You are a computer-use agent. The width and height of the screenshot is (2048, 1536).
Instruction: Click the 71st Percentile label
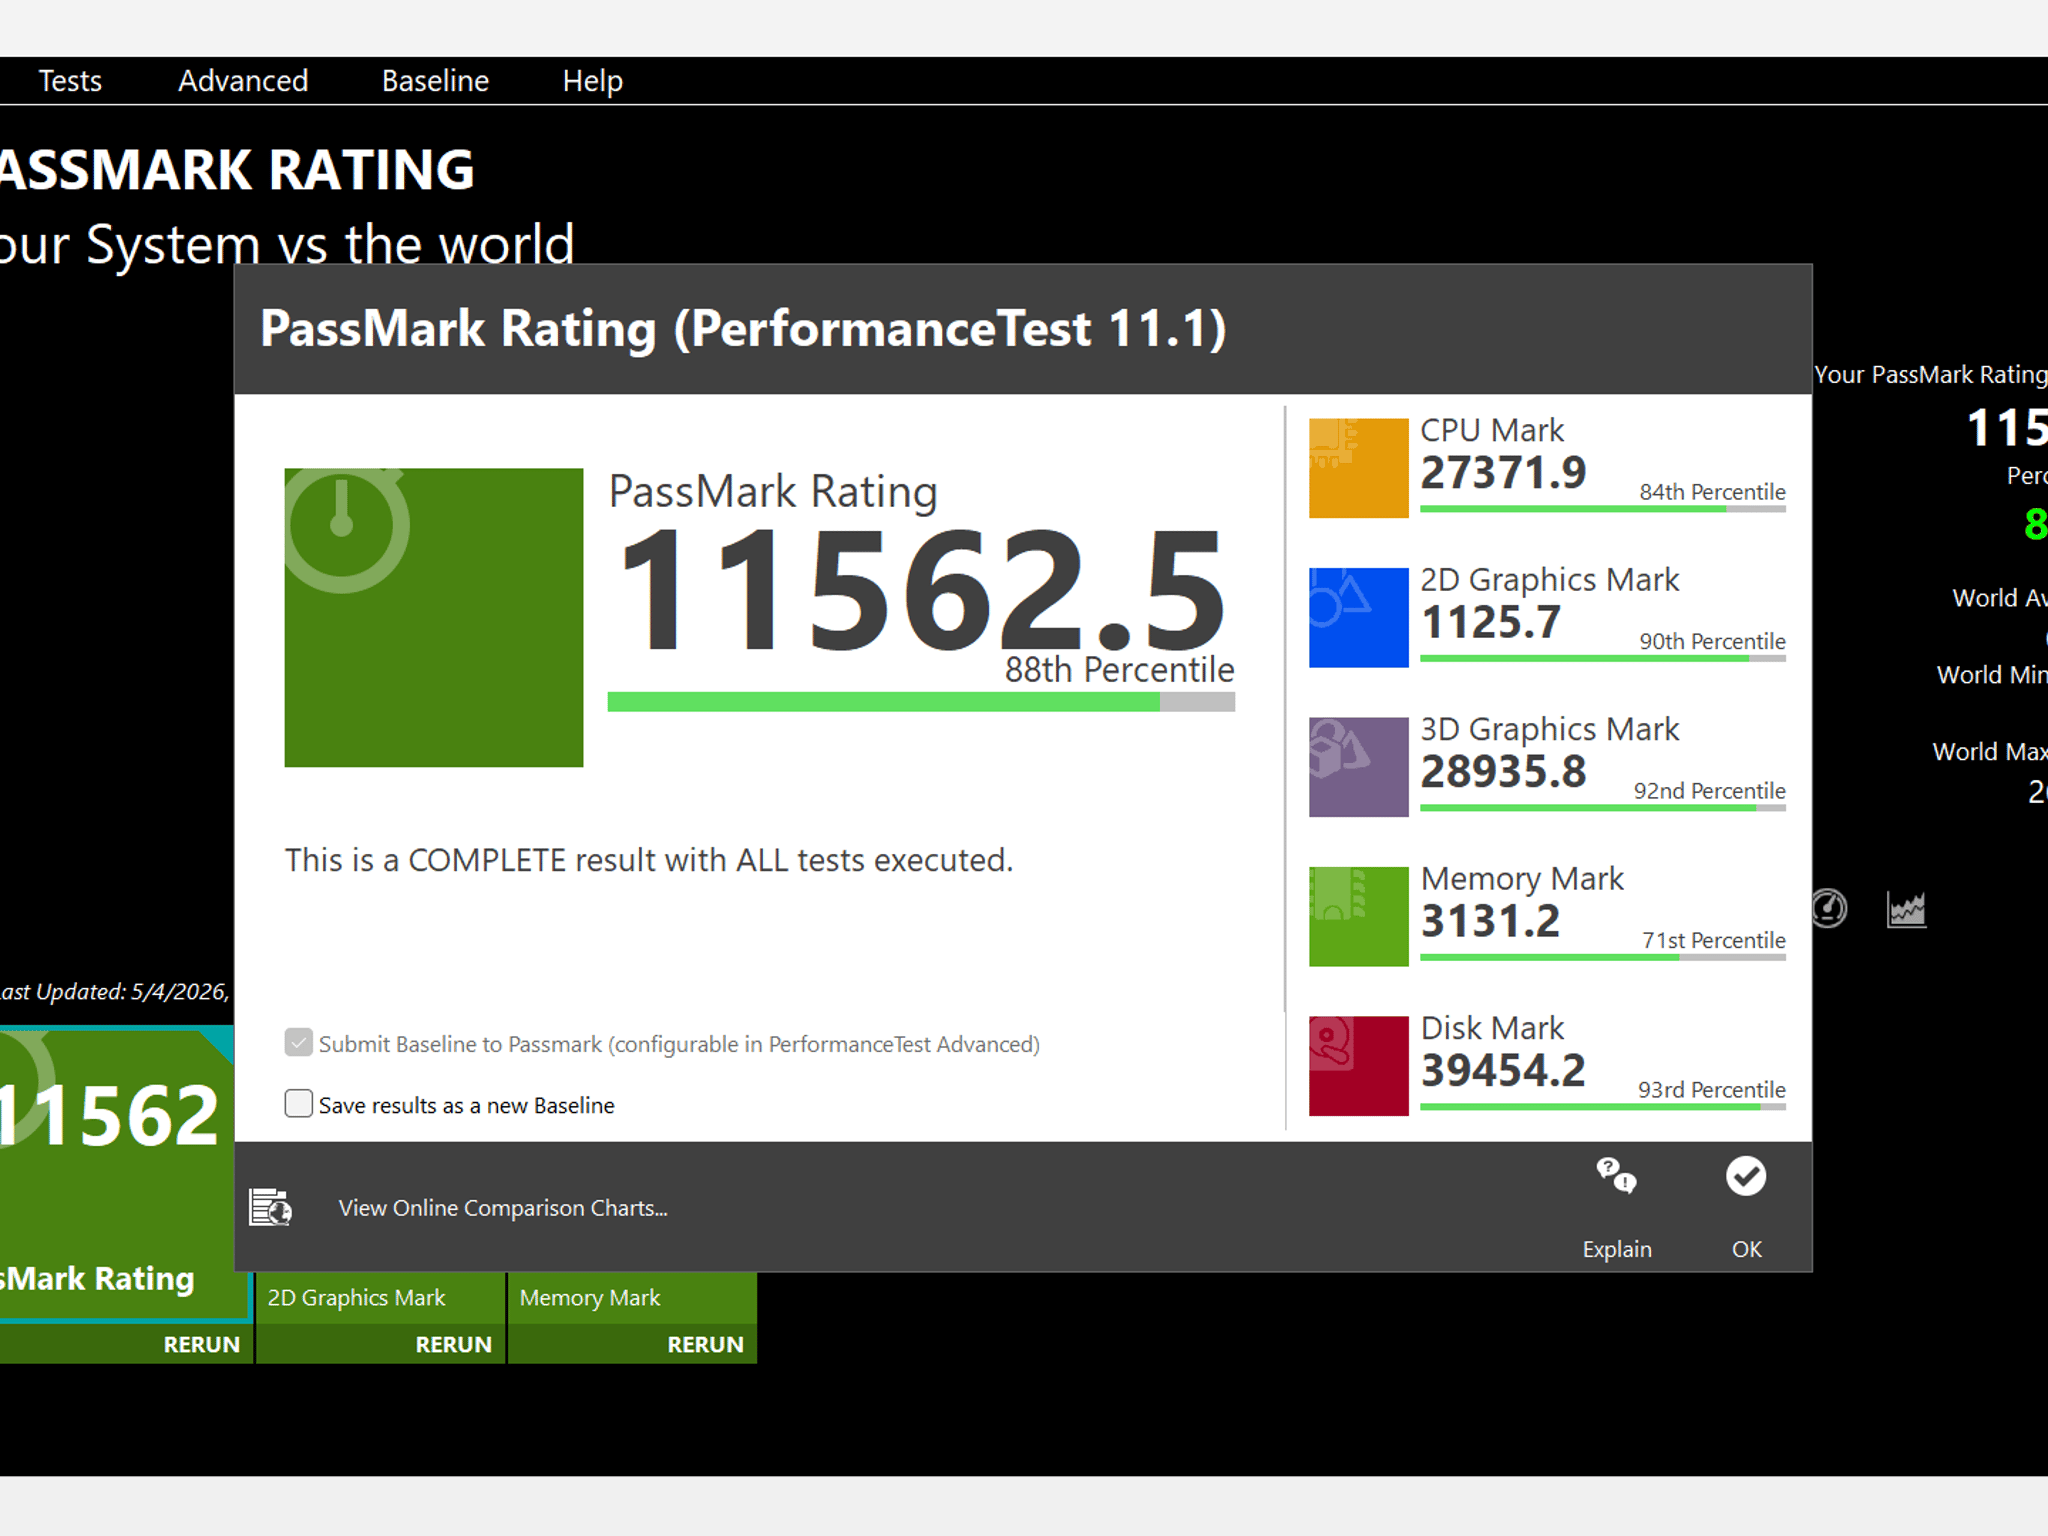(1713, 940)
